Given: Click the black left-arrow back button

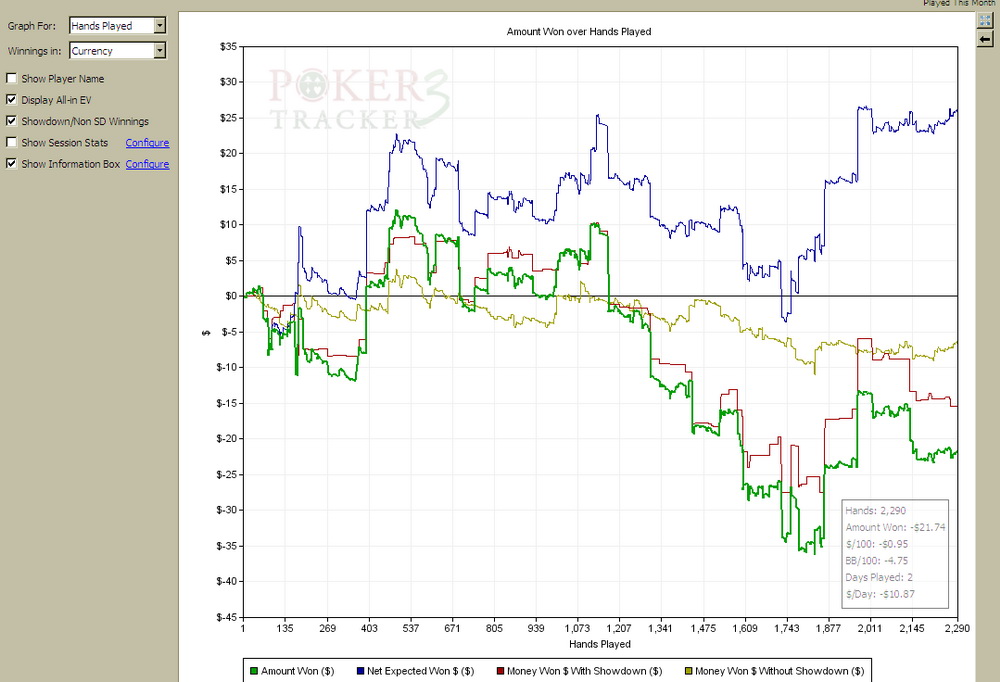Looking at the screenshot, I should coord(985,40).
